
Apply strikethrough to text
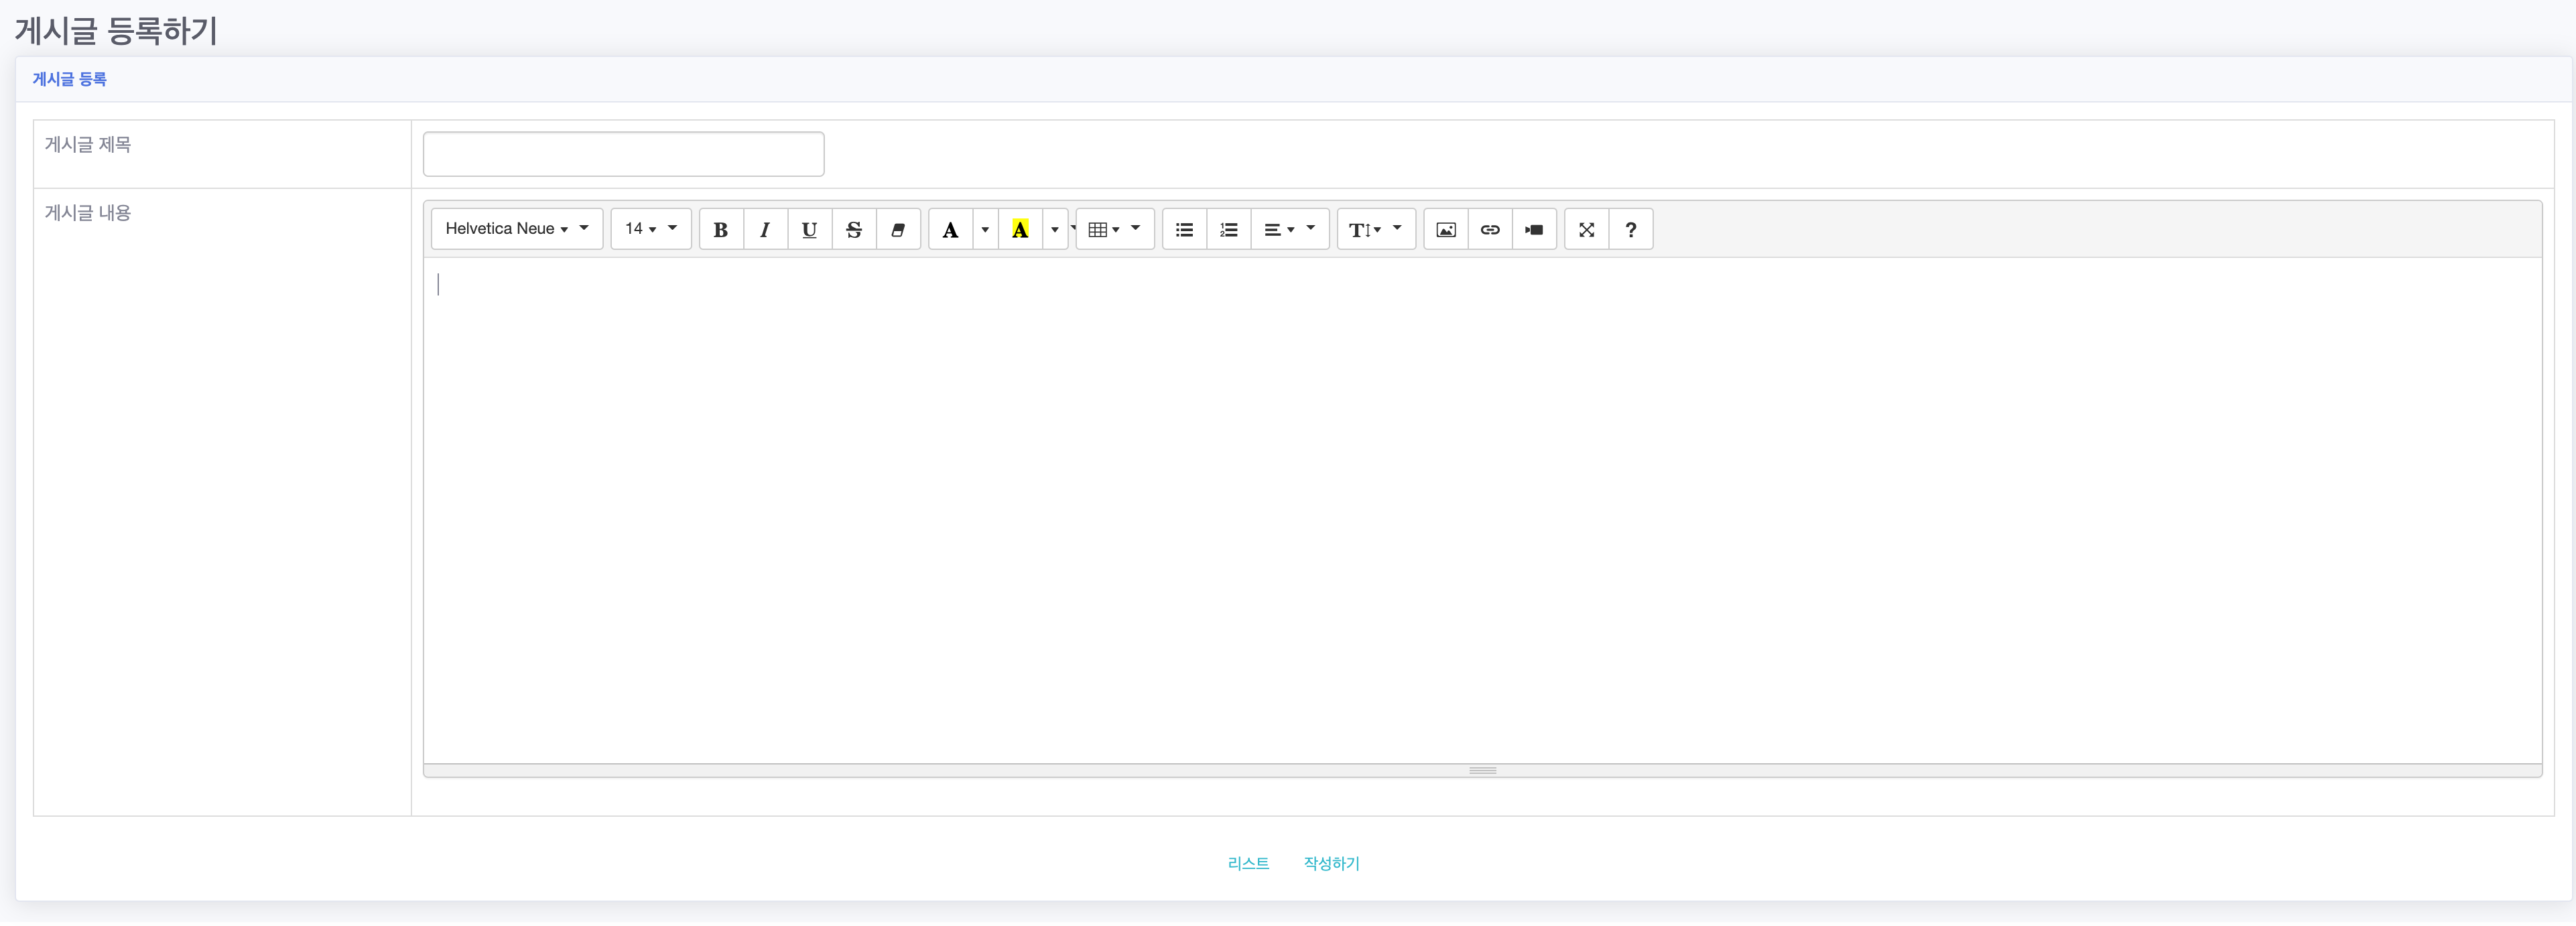tap(853, 230)
